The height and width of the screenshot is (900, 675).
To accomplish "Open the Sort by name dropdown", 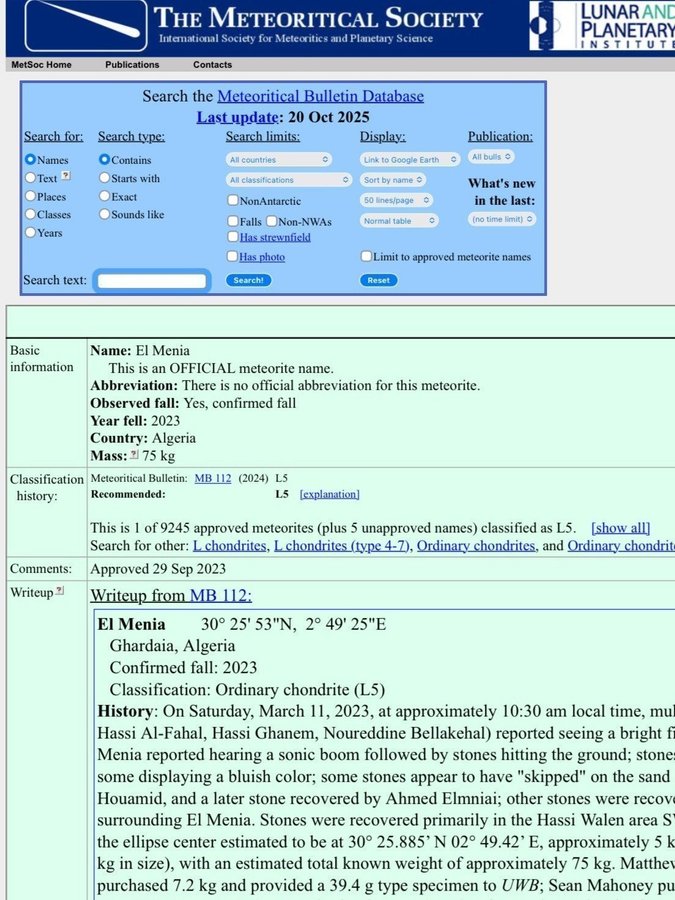I will point(393,180).
